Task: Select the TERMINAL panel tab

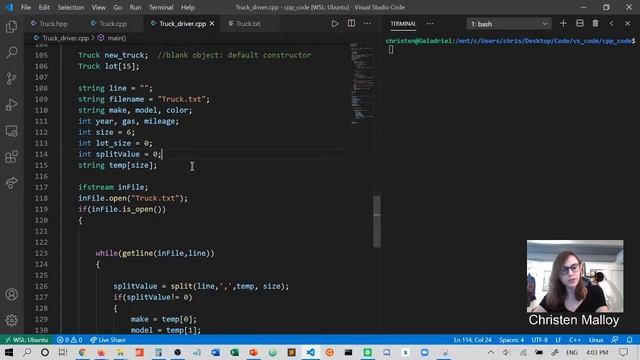Action: 403,24
